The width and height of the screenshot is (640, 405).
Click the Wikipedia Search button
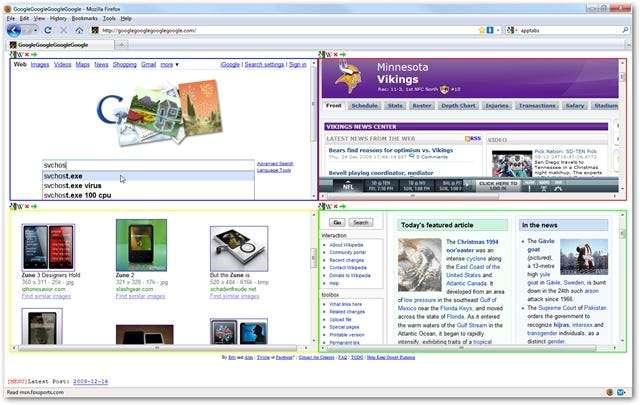(x=361, y=222)
